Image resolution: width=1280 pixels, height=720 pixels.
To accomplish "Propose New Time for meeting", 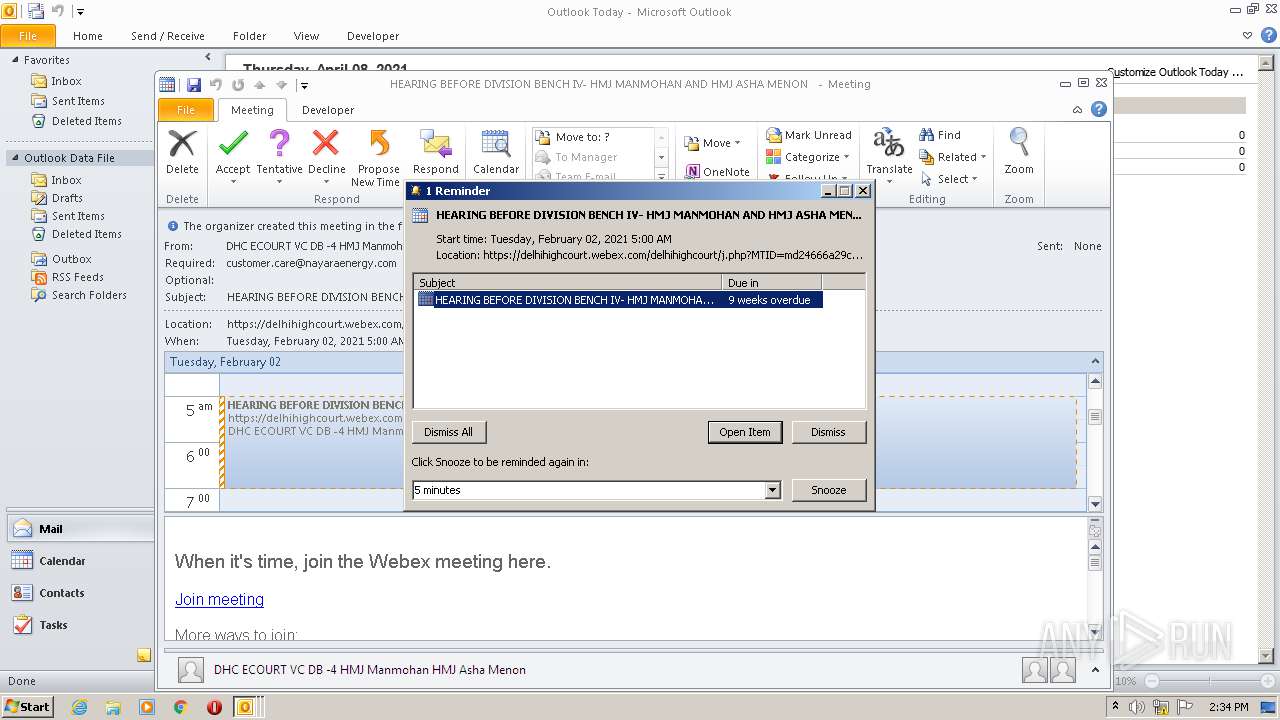I will click(x=378, y=158).
